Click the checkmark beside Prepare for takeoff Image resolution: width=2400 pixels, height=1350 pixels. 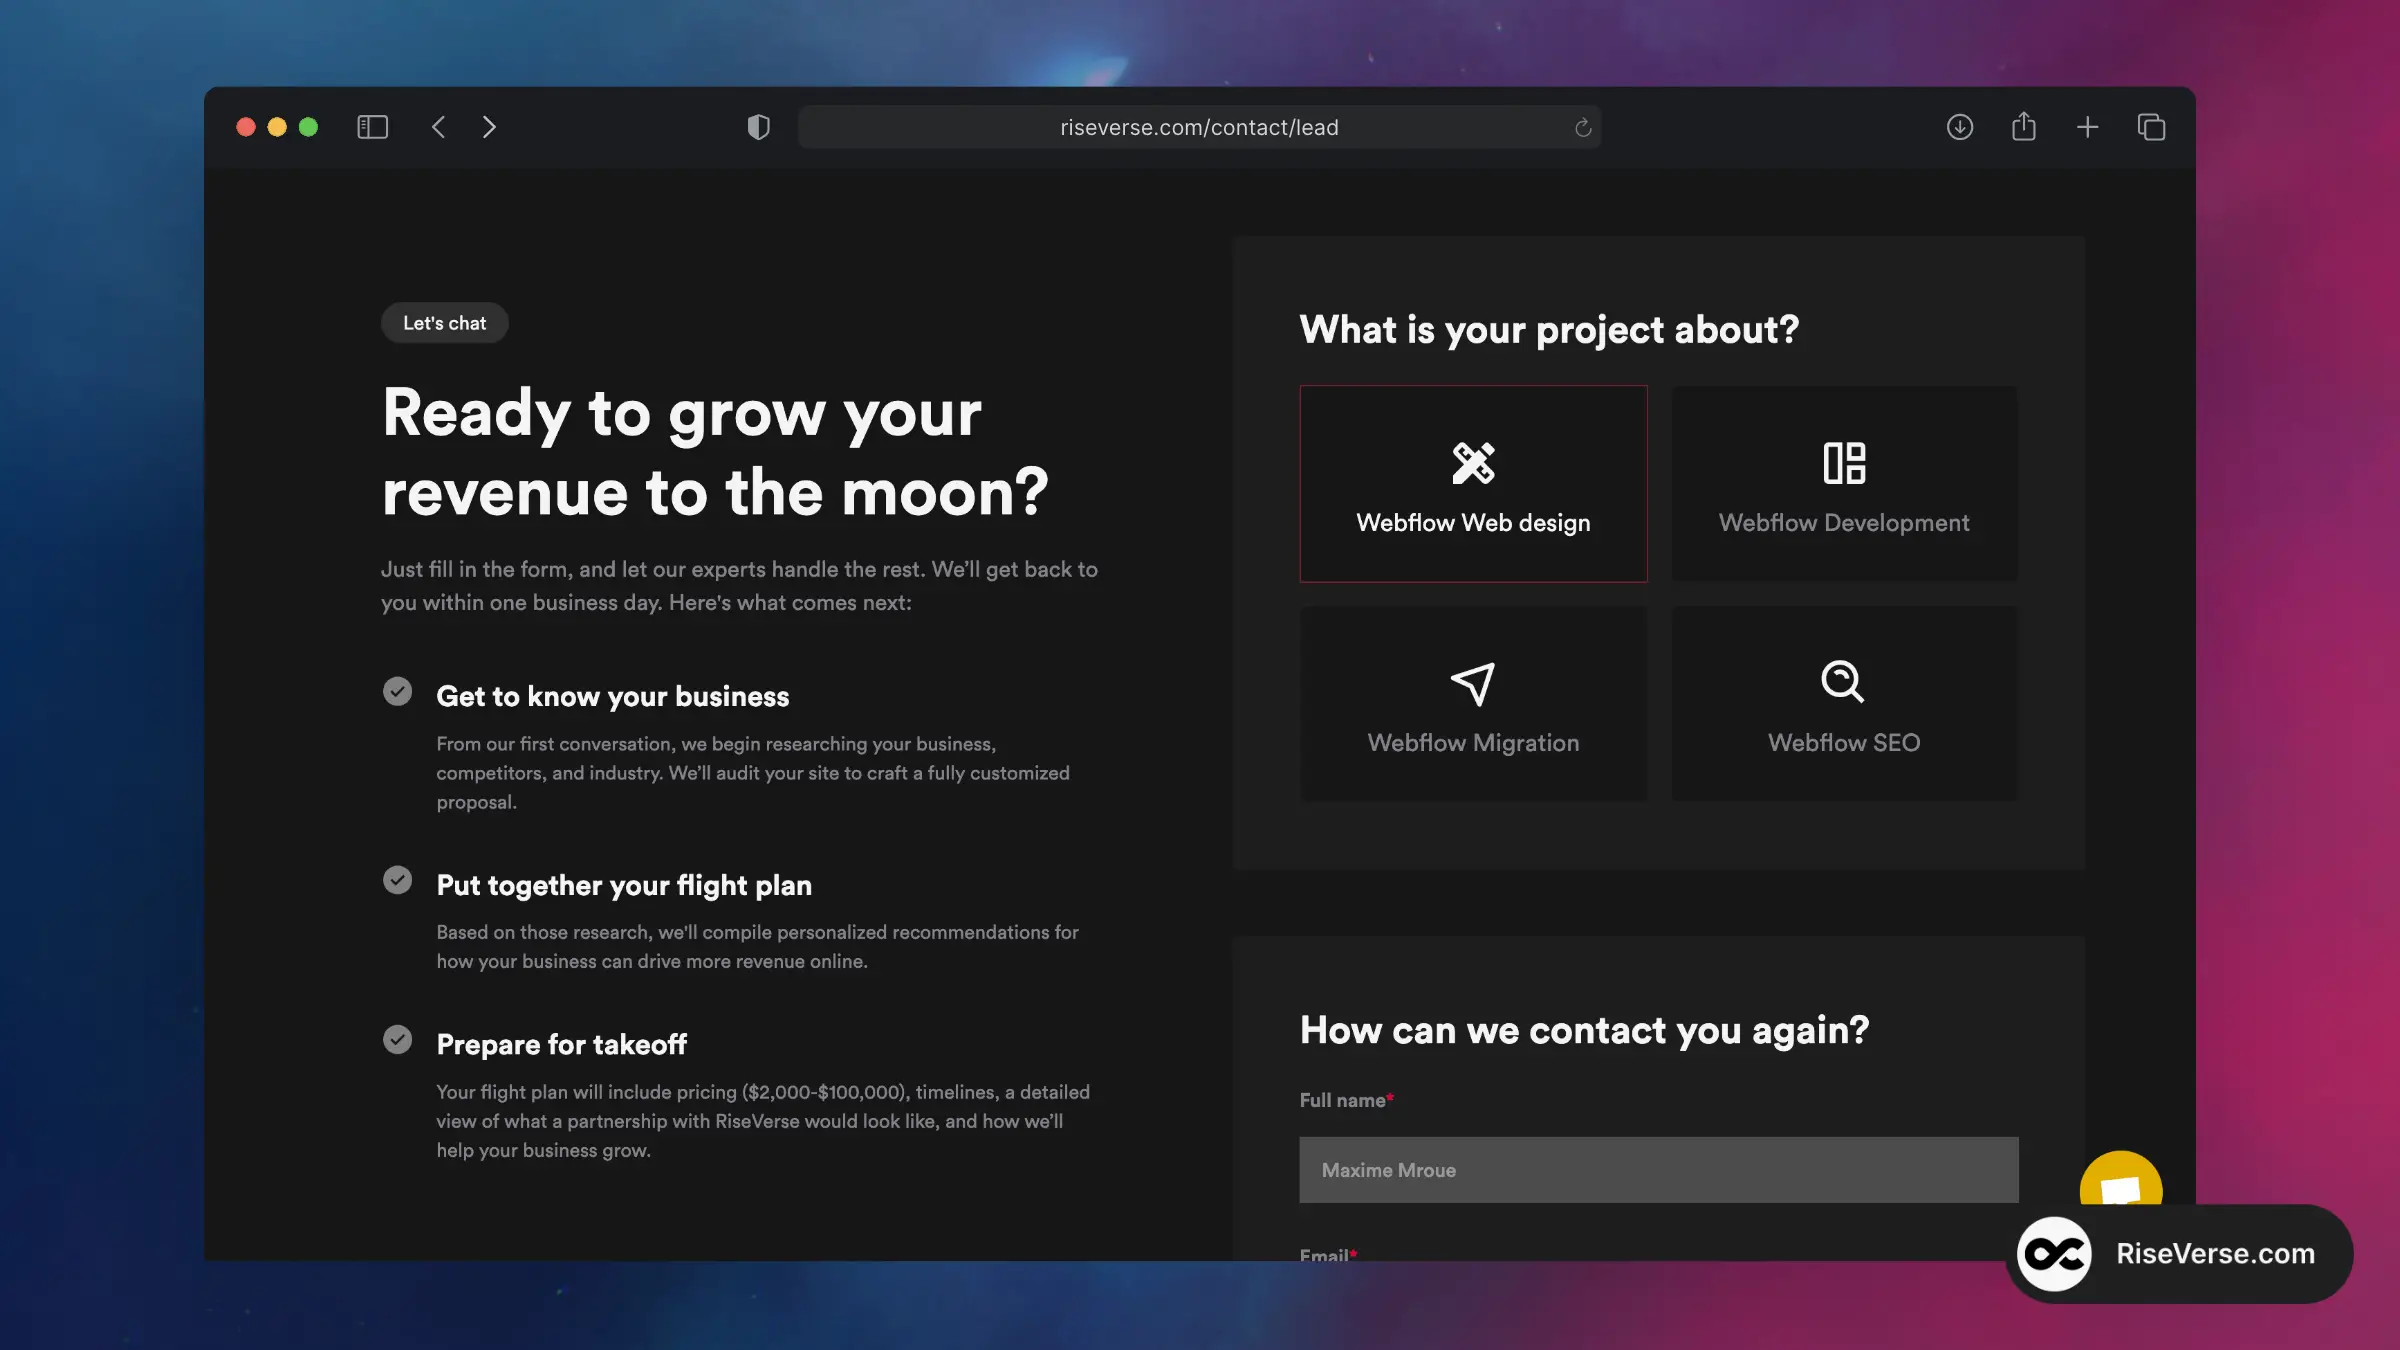(397, 1040)
